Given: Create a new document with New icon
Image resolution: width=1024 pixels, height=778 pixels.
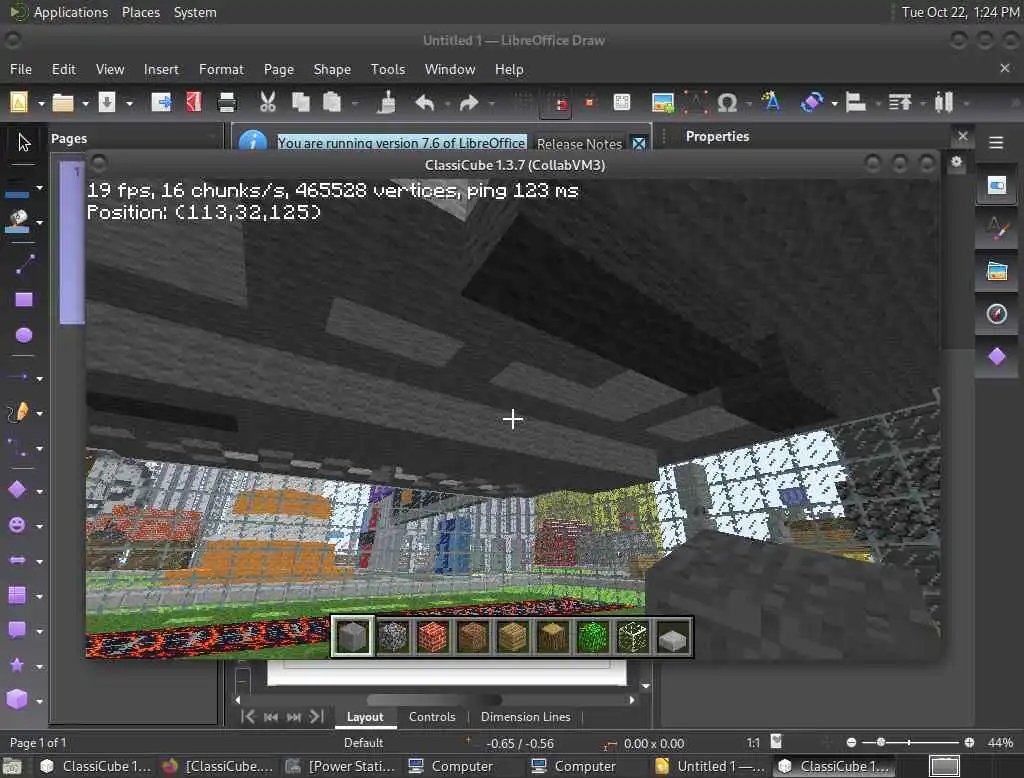Looking at the screenshot, I should point(19,103).
